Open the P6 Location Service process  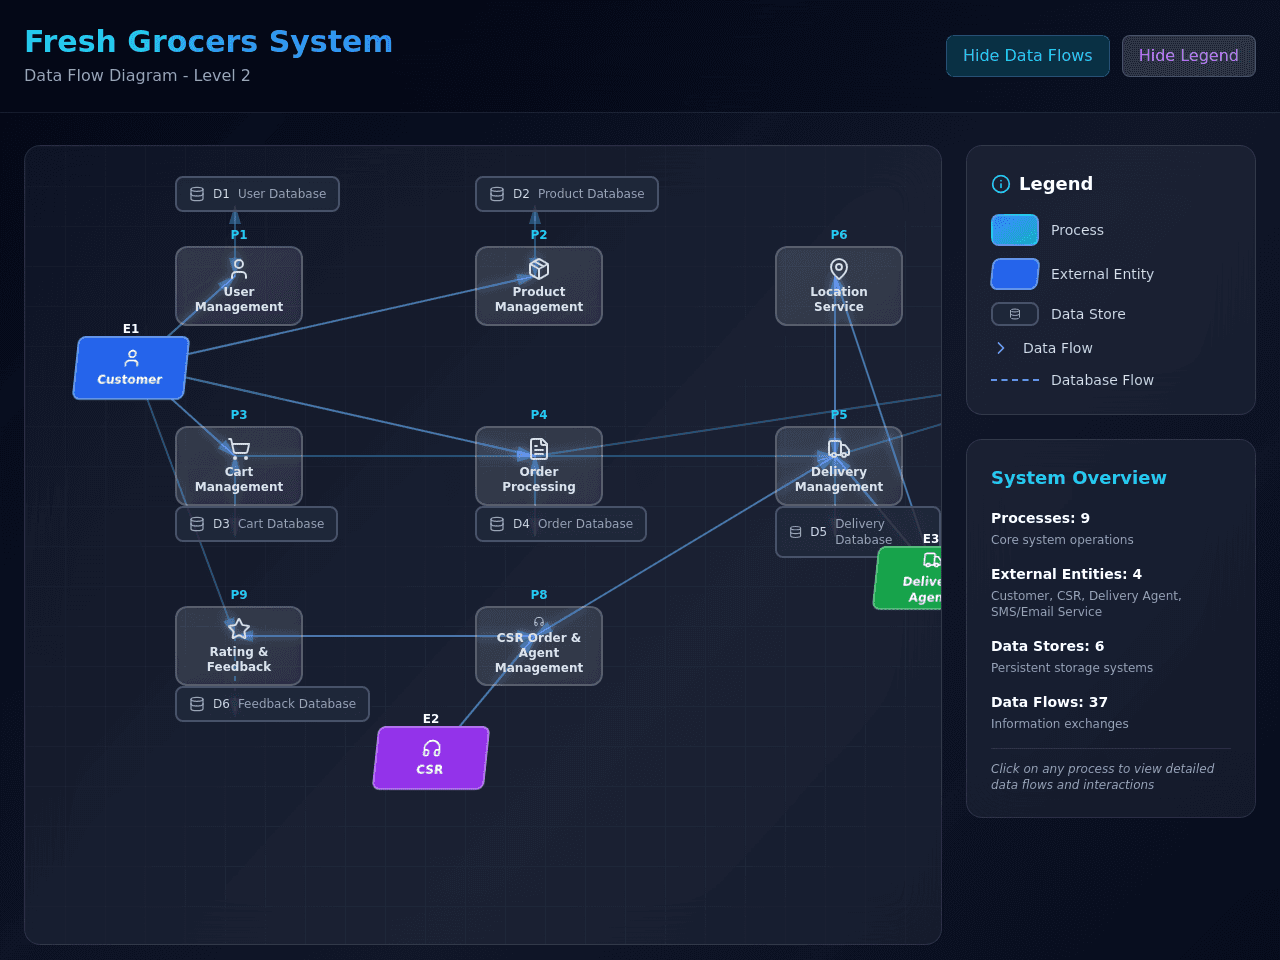pyautogui.click(x=839, y=286)
